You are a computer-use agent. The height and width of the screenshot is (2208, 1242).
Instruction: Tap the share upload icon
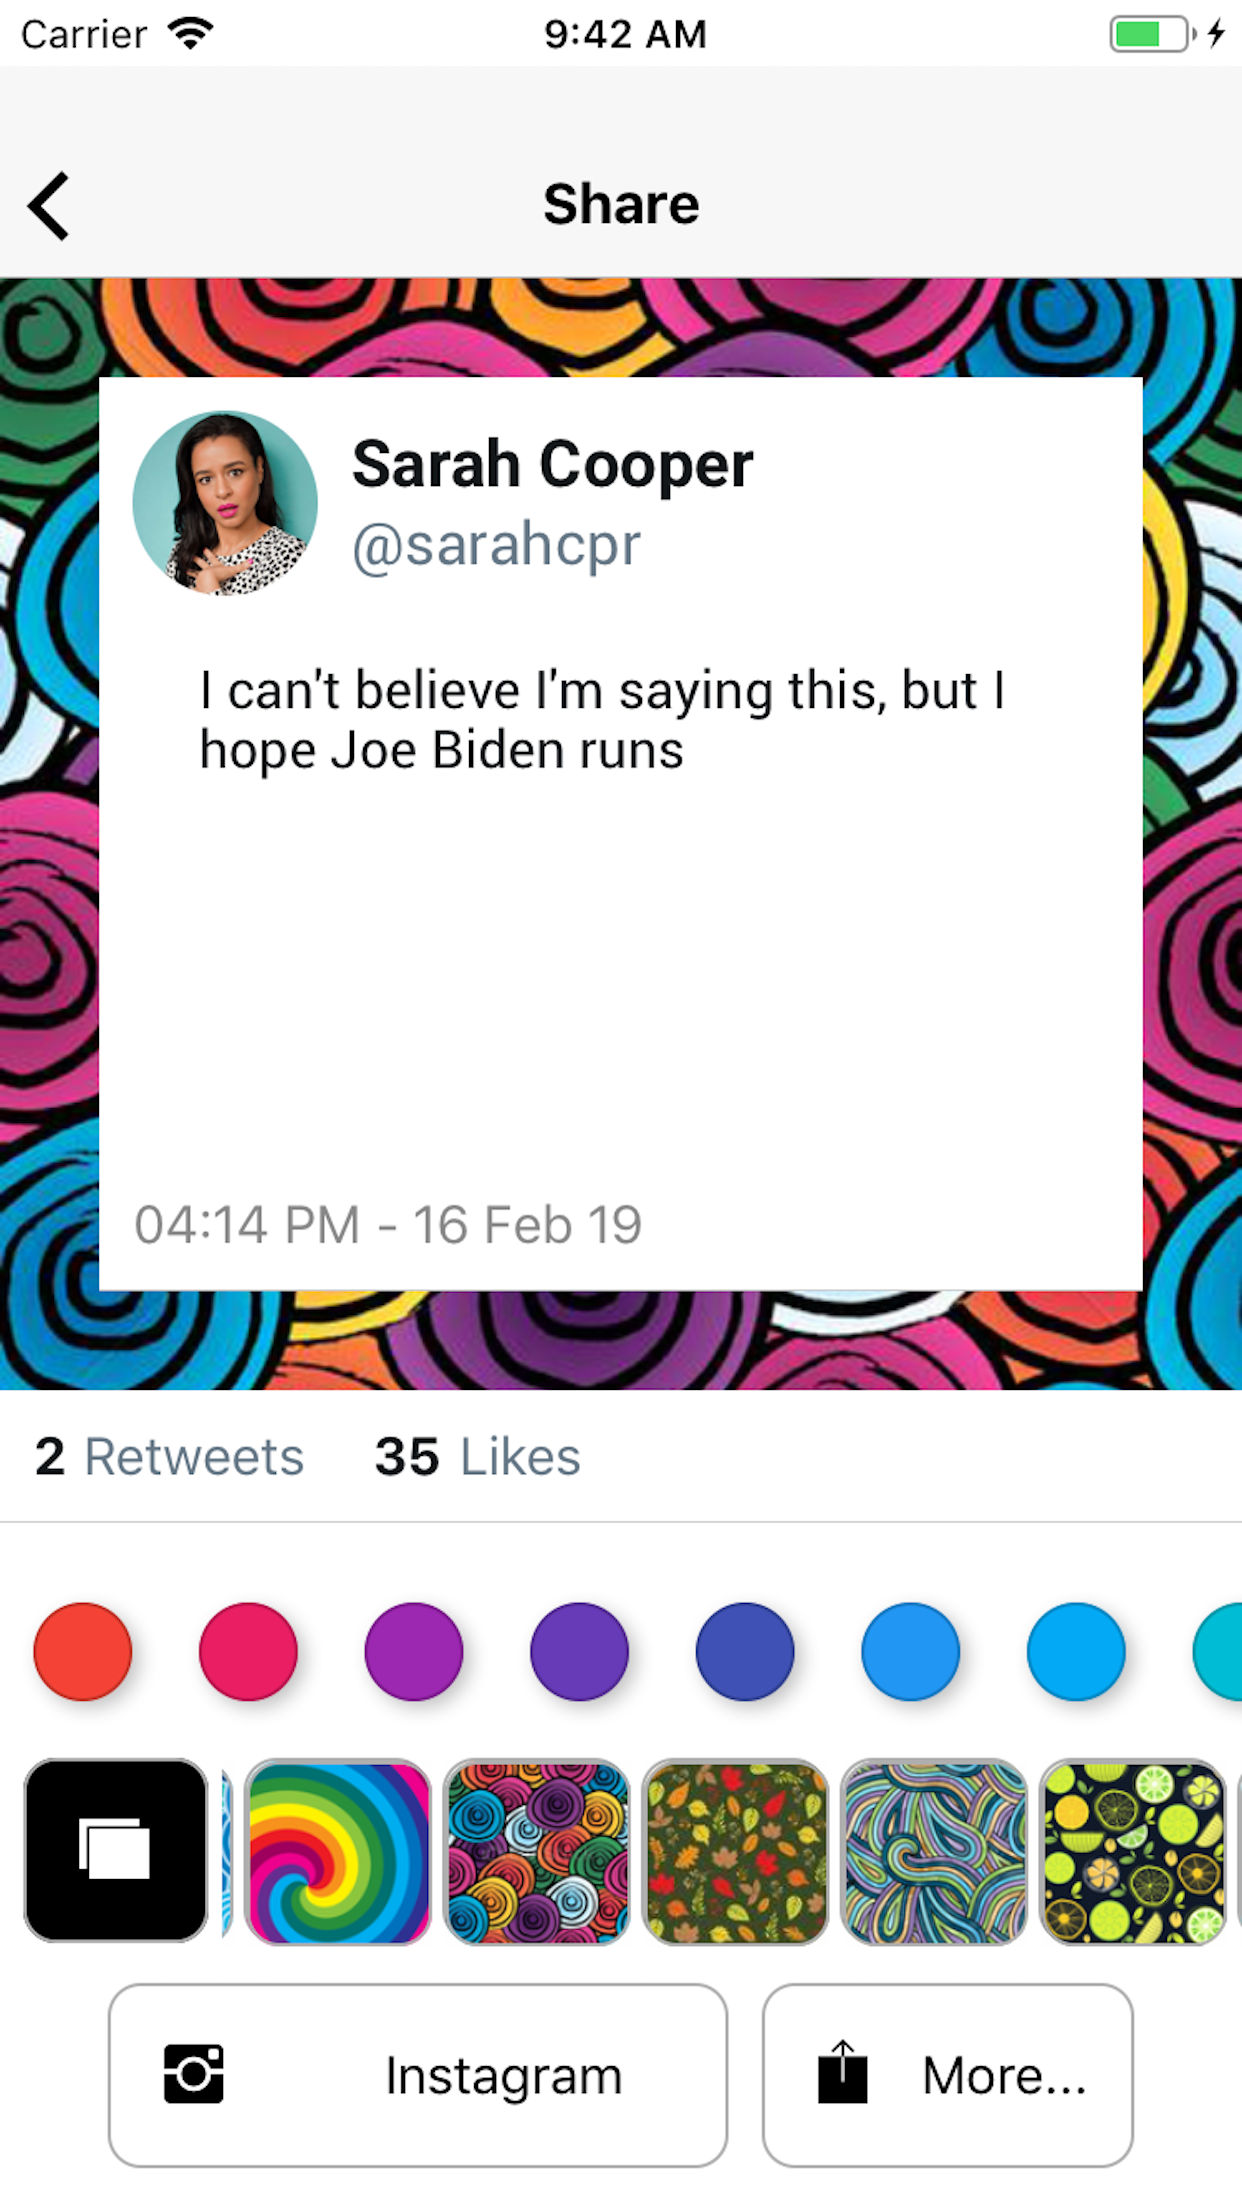[x=842, y=2074]
